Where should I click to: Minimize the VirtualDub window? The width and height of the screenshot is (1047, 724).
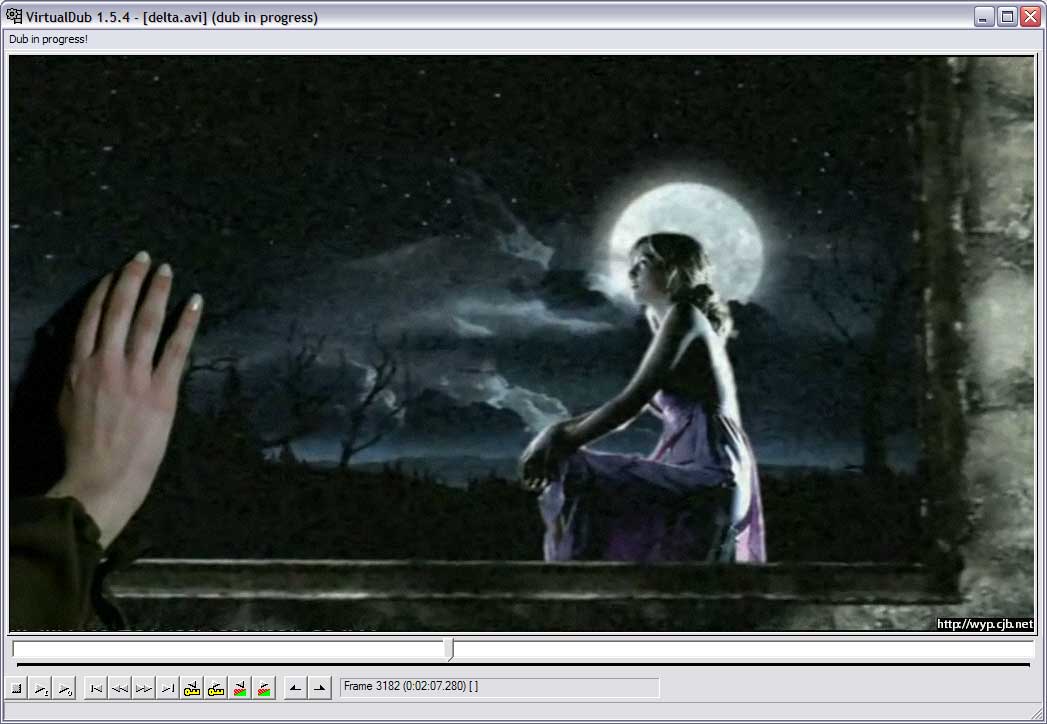click(x=983, y=17)
